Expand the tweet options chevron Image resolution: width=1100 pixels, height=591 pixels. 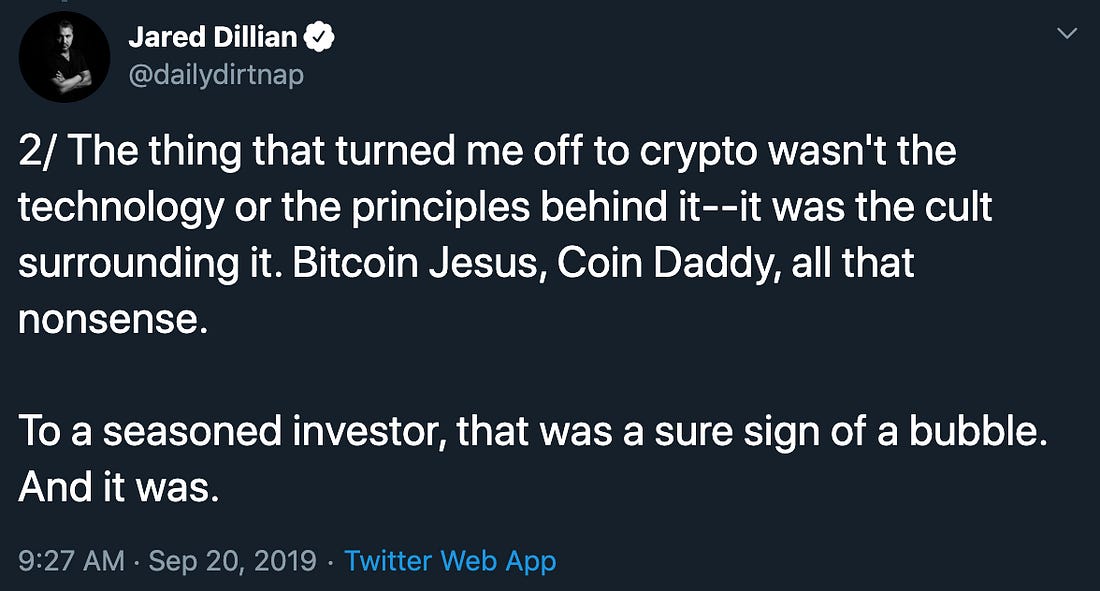[x=1066, y=33]
